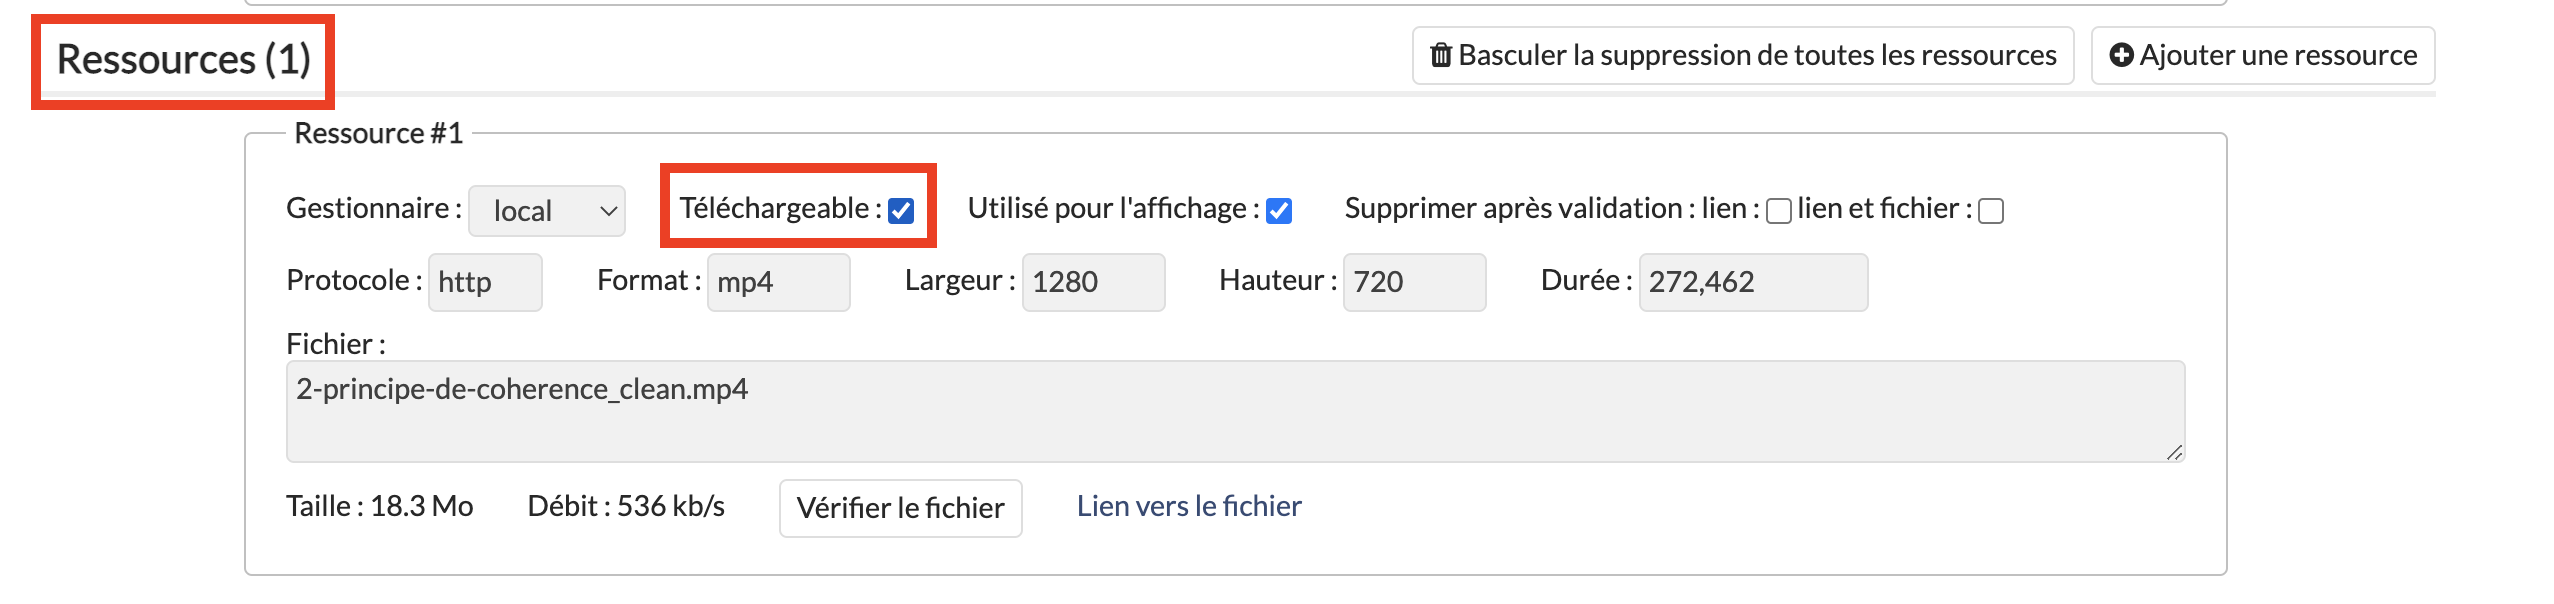This screenshot has width=2554, height=604.
Task: Toggle the Utilisé pour l'affichage checkbox
Action: pyautogui.click(x=1279, y=211)
